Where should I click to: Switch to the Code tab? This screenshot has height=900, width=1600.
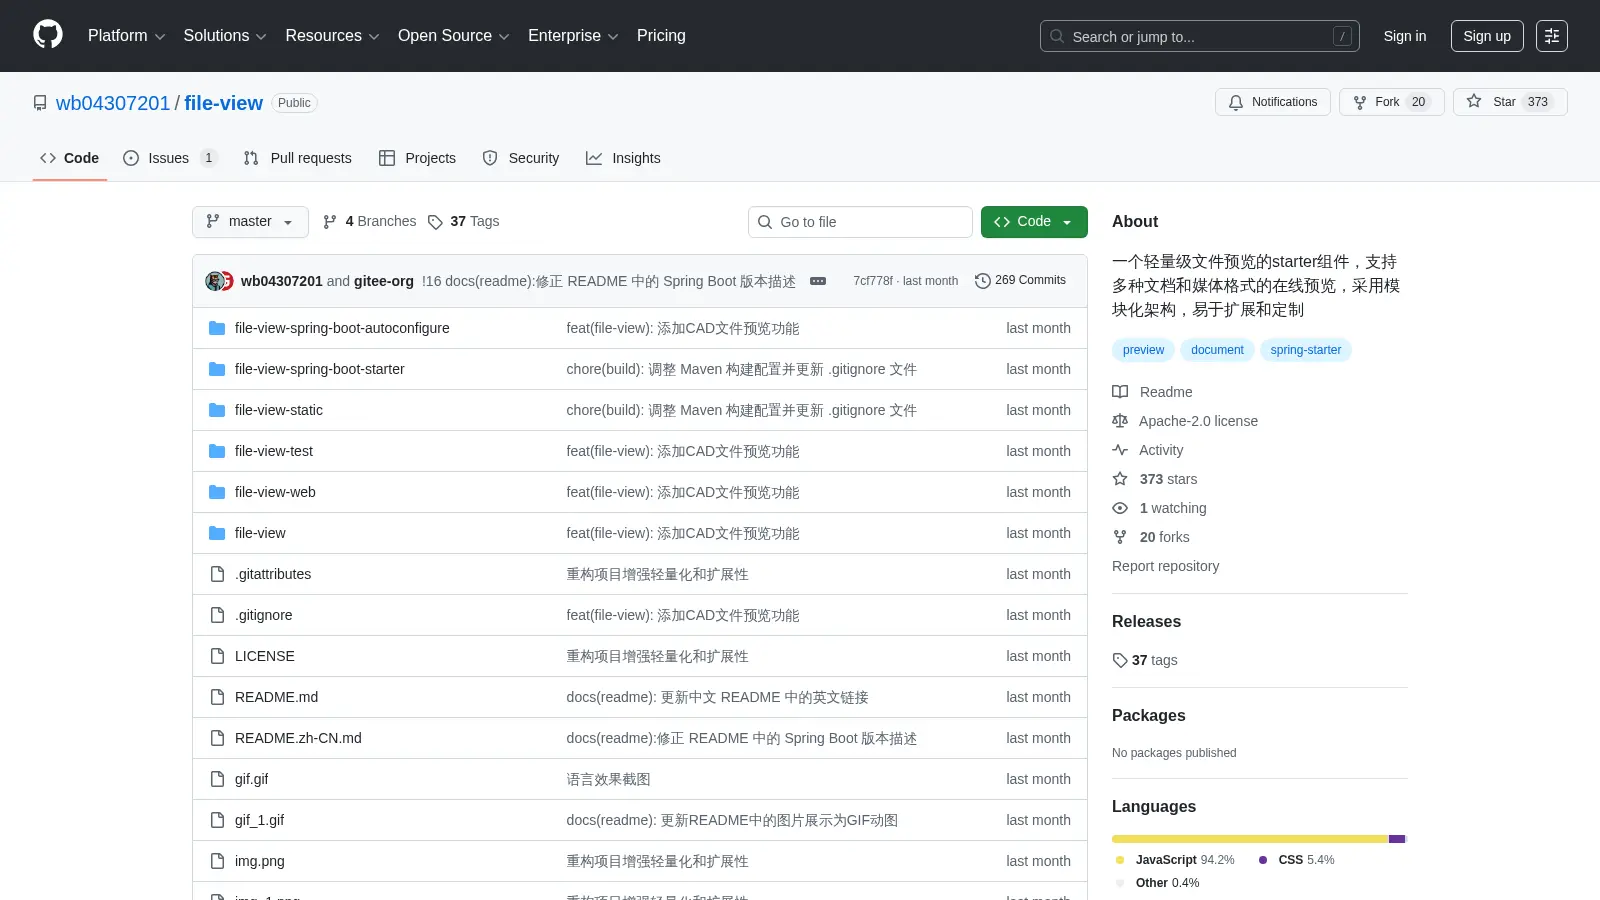point(69,158)
